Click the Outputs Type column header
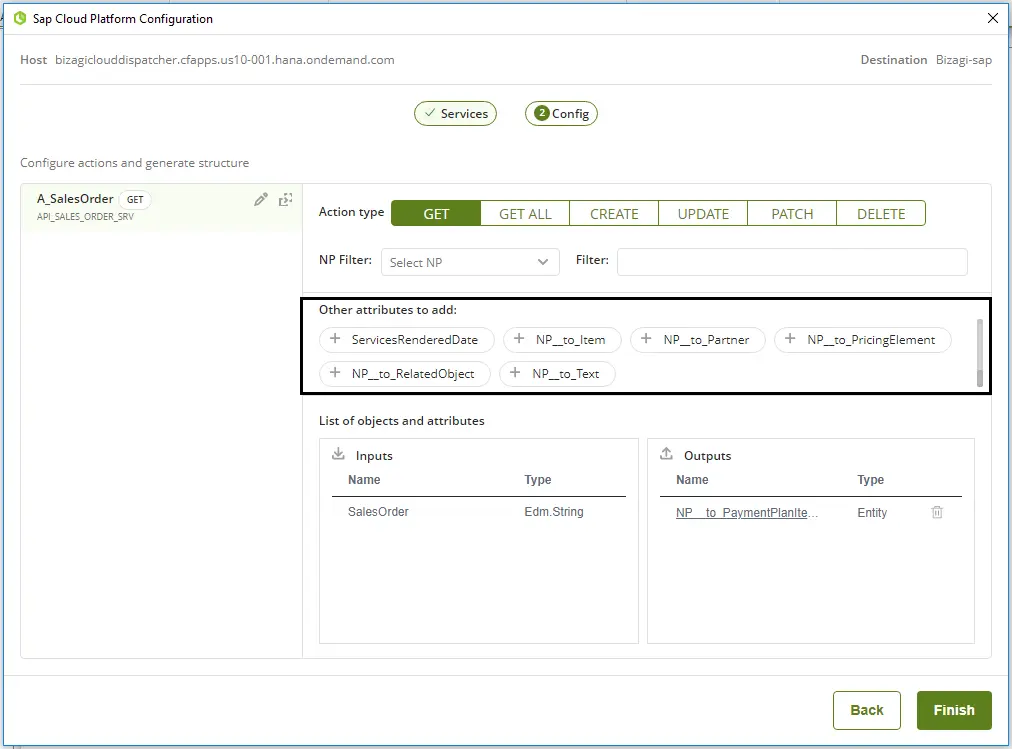1012x749 pixels. click(x=871, y=480)
